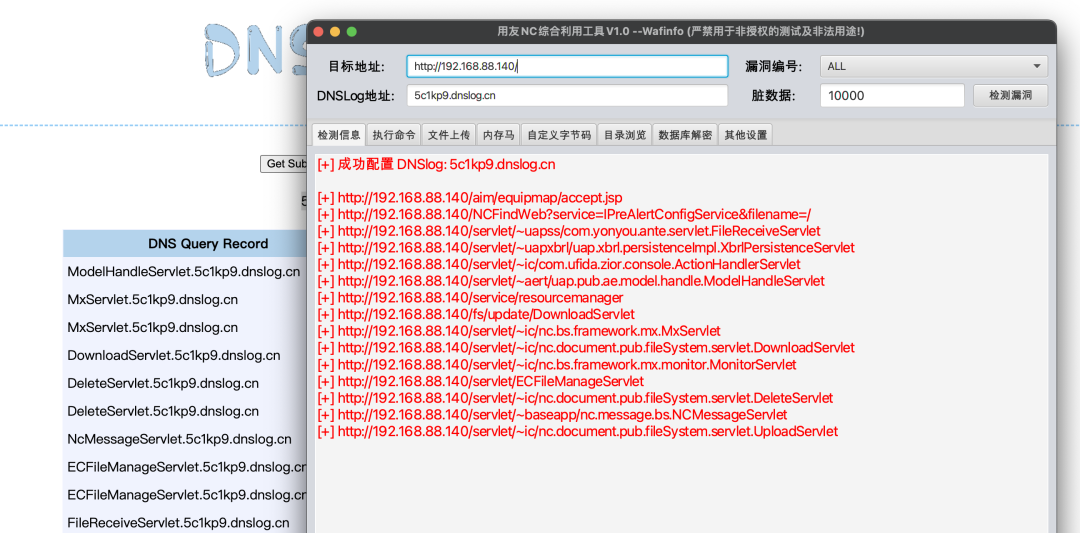Select the 自定义字节码 tab
This screenshot has height=533, width=1080.
[x=559, y=135]
